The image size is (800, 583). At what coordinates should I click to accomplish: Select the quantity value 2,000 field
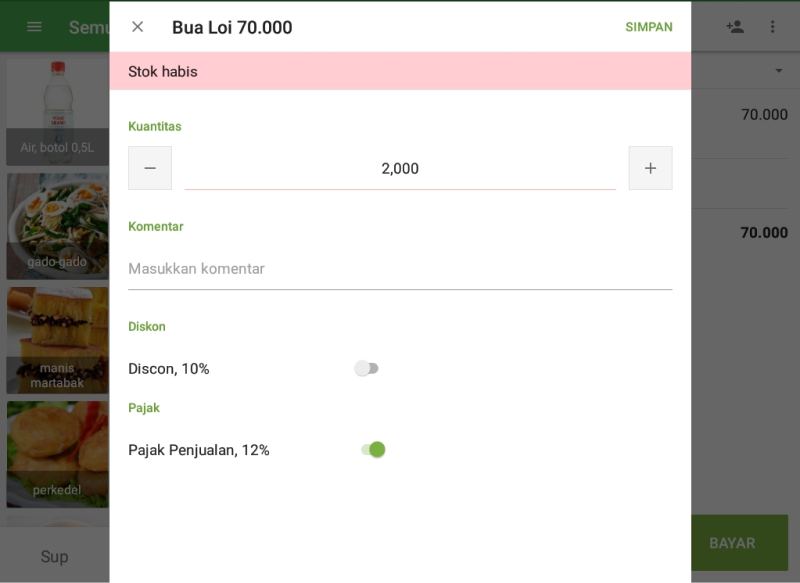pos(400,168)
